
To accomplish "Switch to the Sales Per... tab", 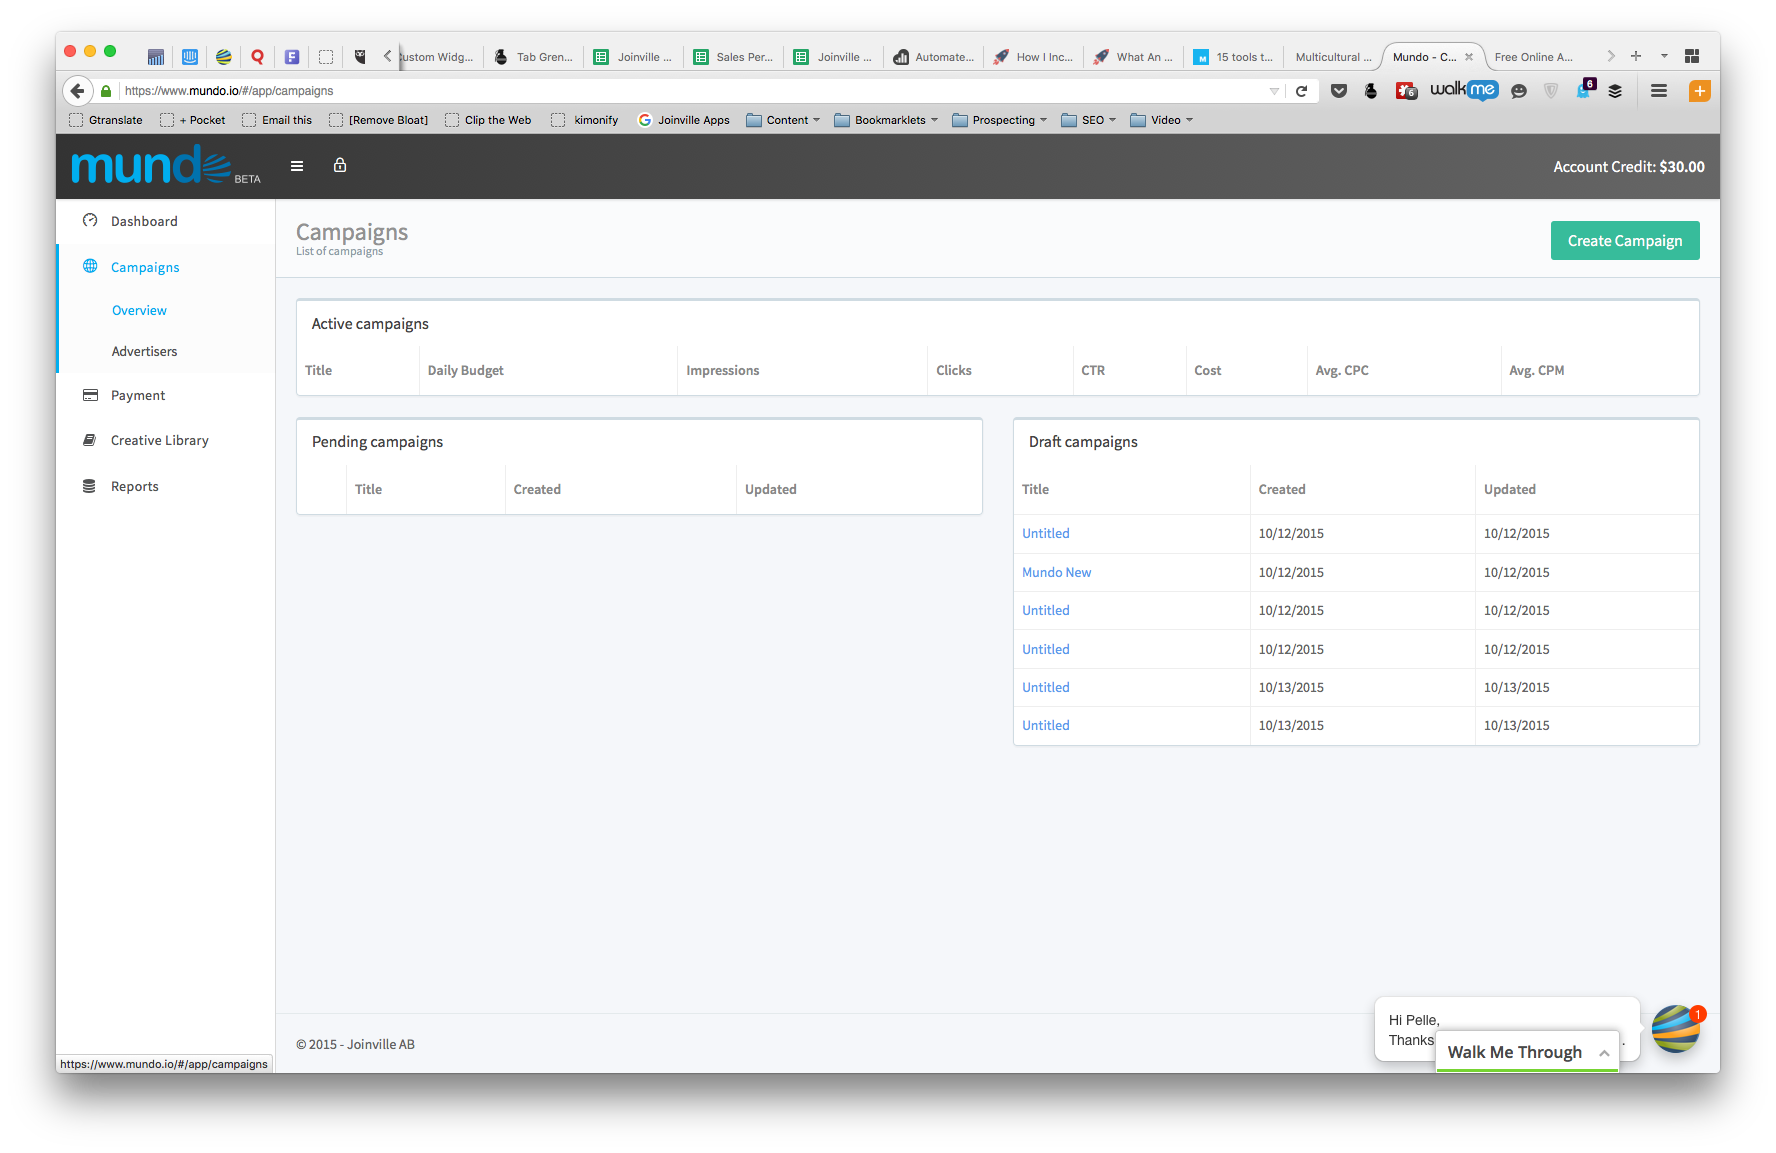I will [x=734, y=57].
